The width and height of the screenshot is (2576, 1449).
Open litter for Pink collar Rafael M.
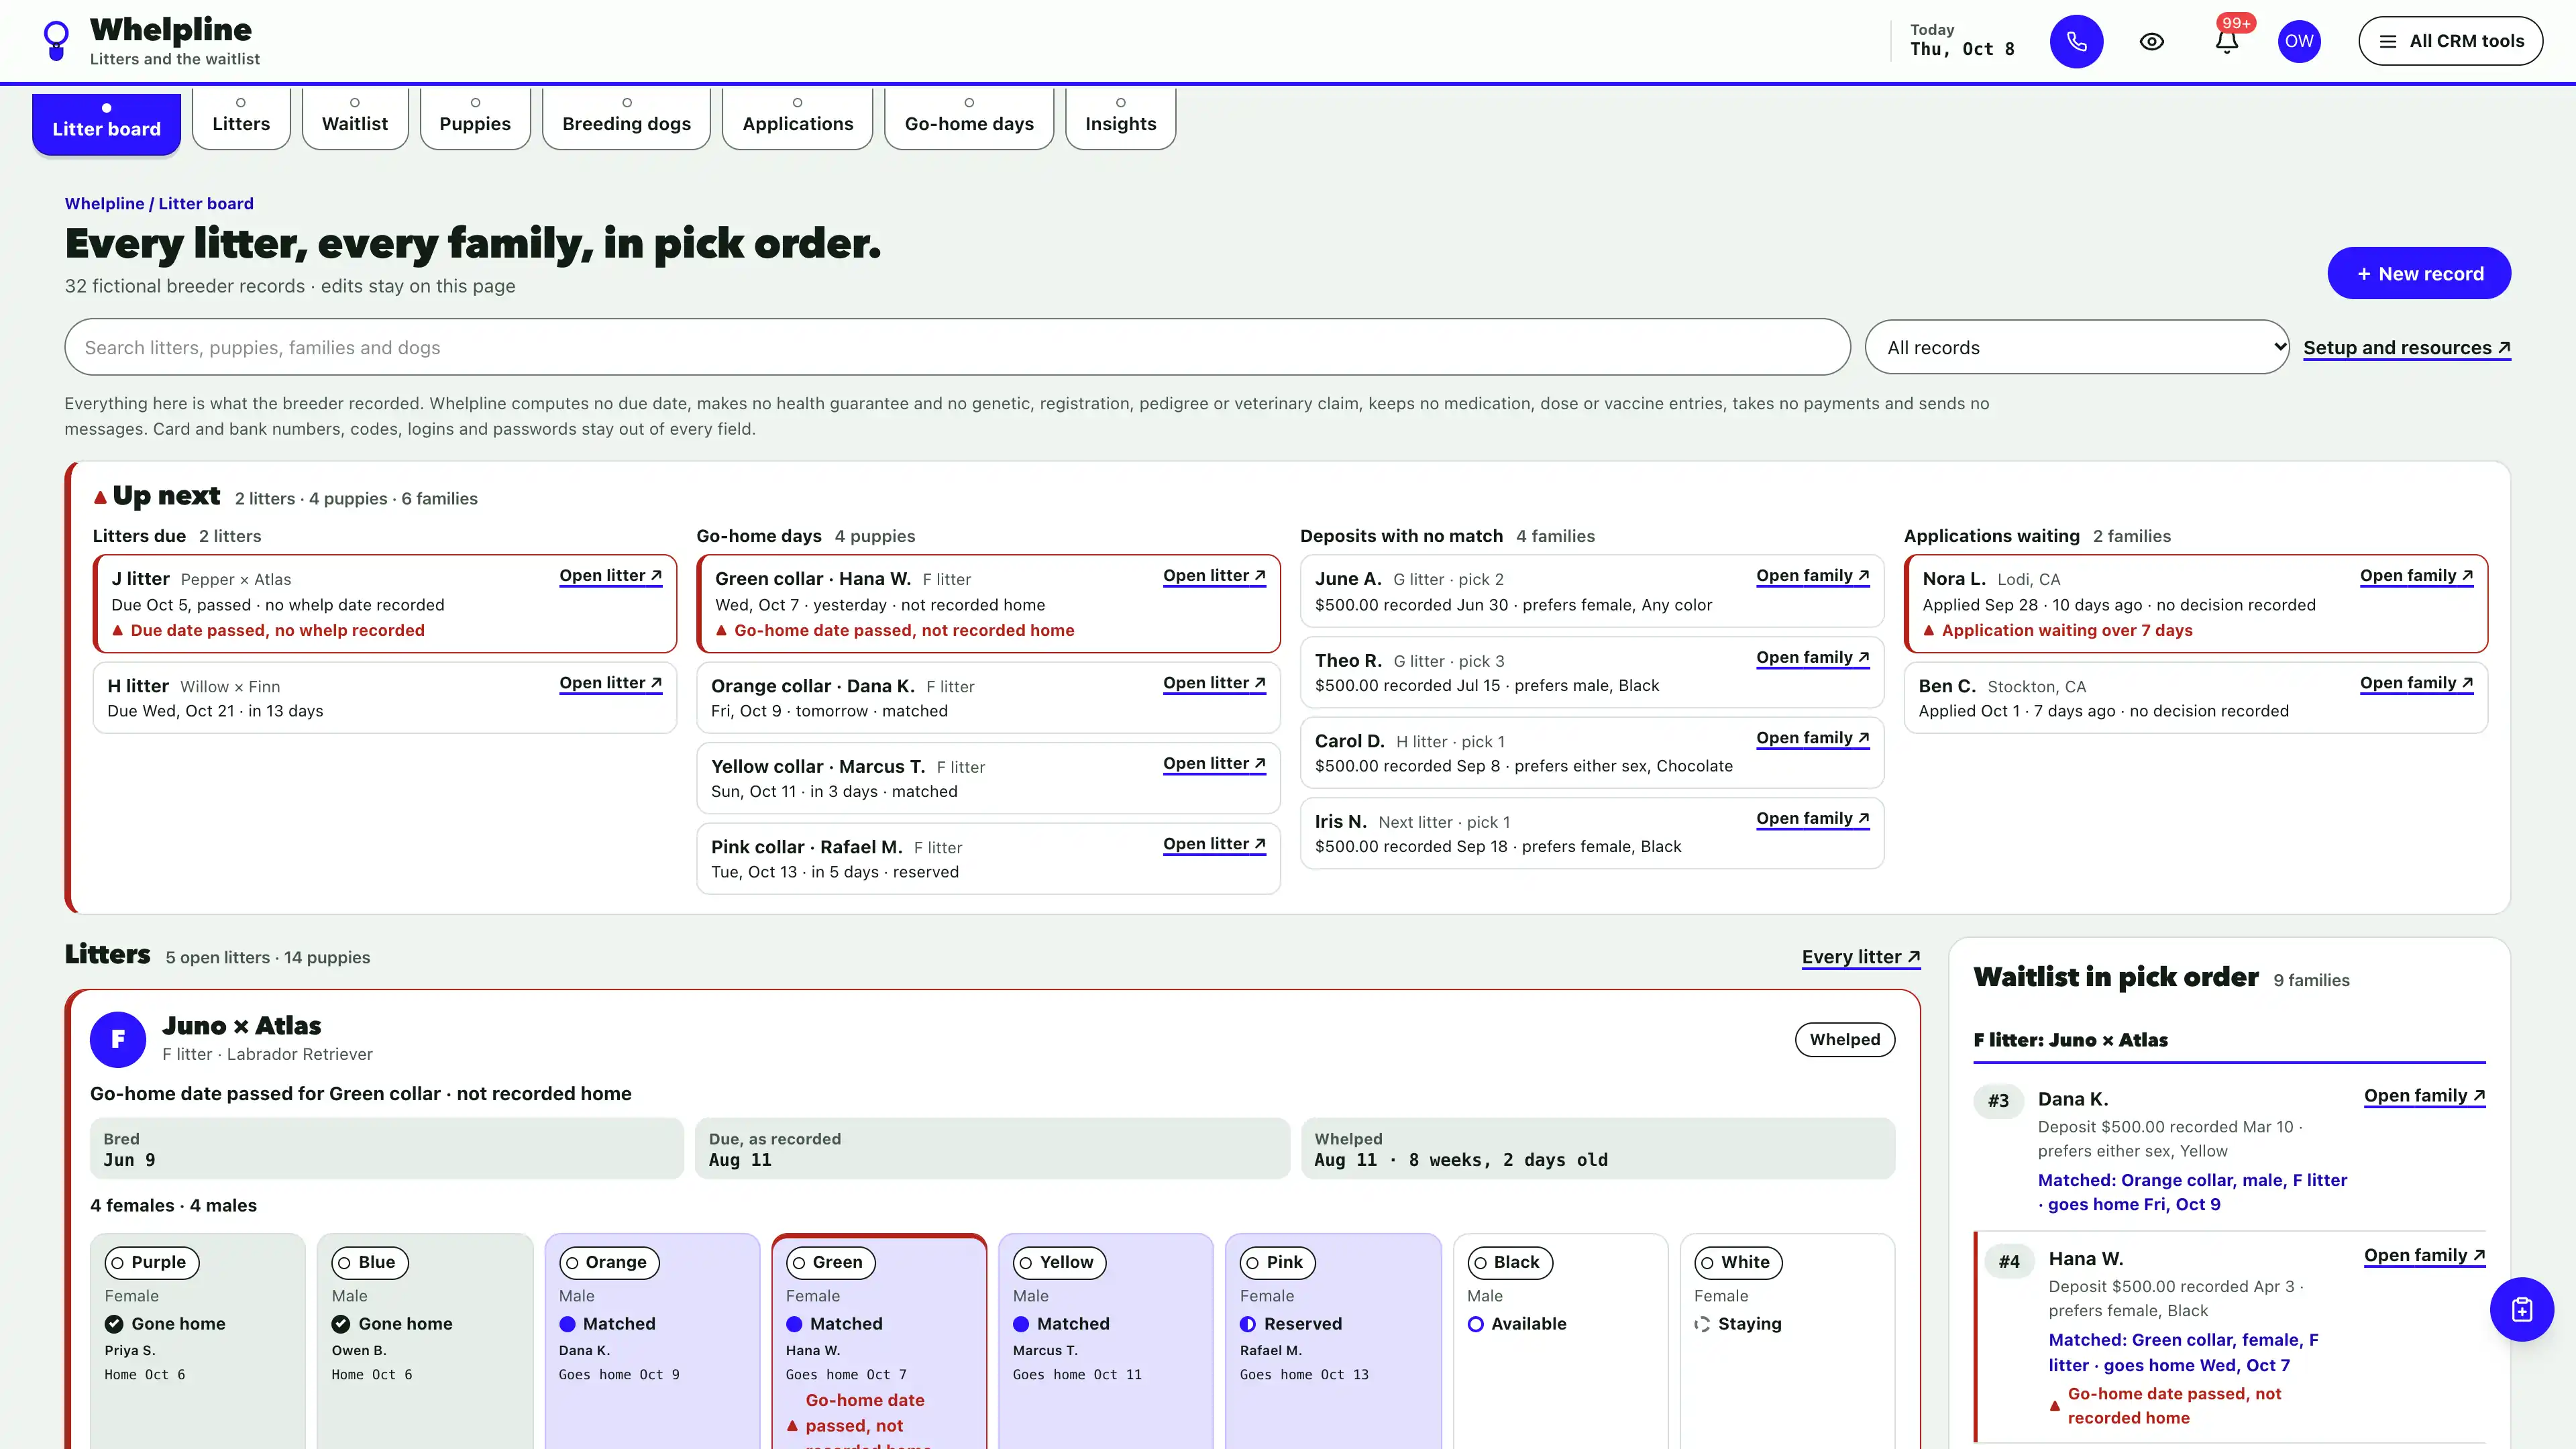coord(1214,843)
